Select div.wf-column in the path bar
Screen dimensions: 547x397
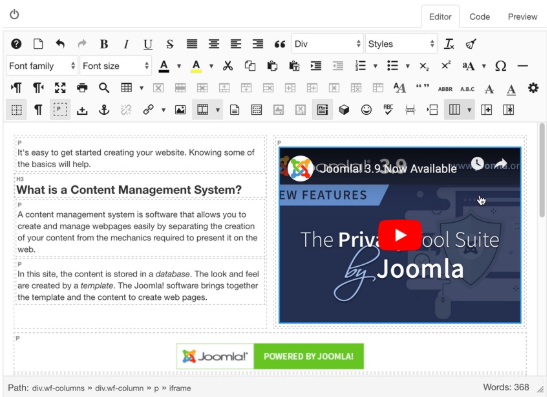coord(119,388)
